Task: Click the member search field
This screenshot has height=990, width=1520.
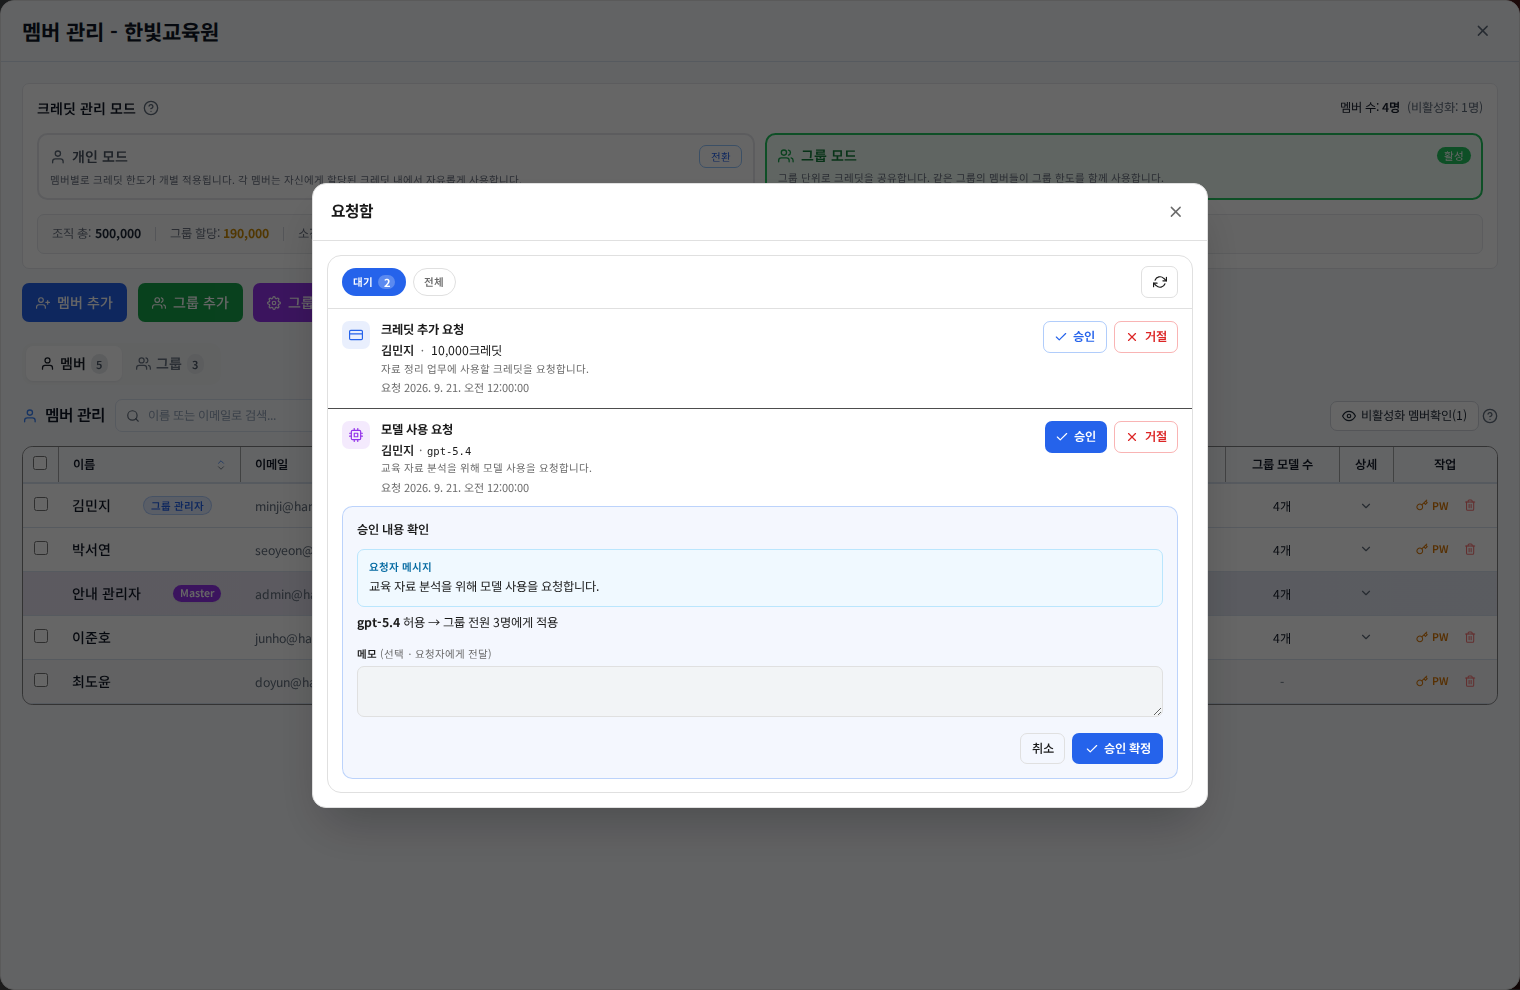Action: tap(215, 415)
